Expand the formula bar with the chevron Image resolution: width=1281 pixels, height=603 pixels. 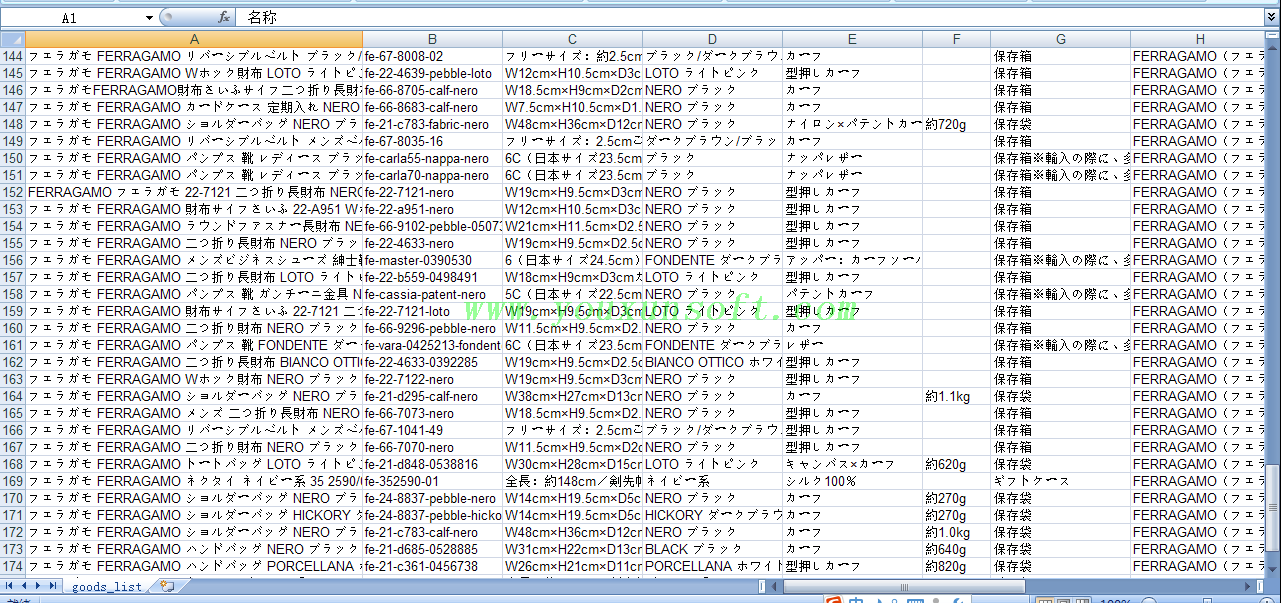coord(1271,17)
